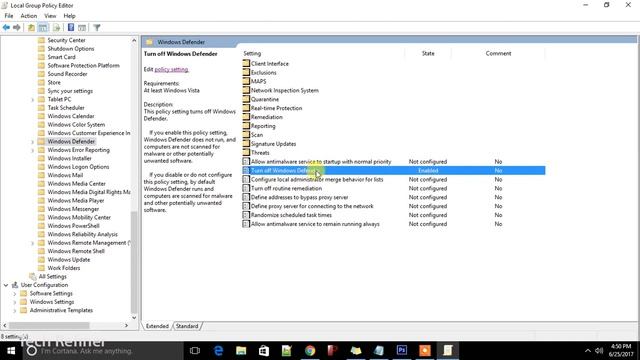Open the Action menu
The height and width of the screenshot is (360, 640).
(29, 16)
